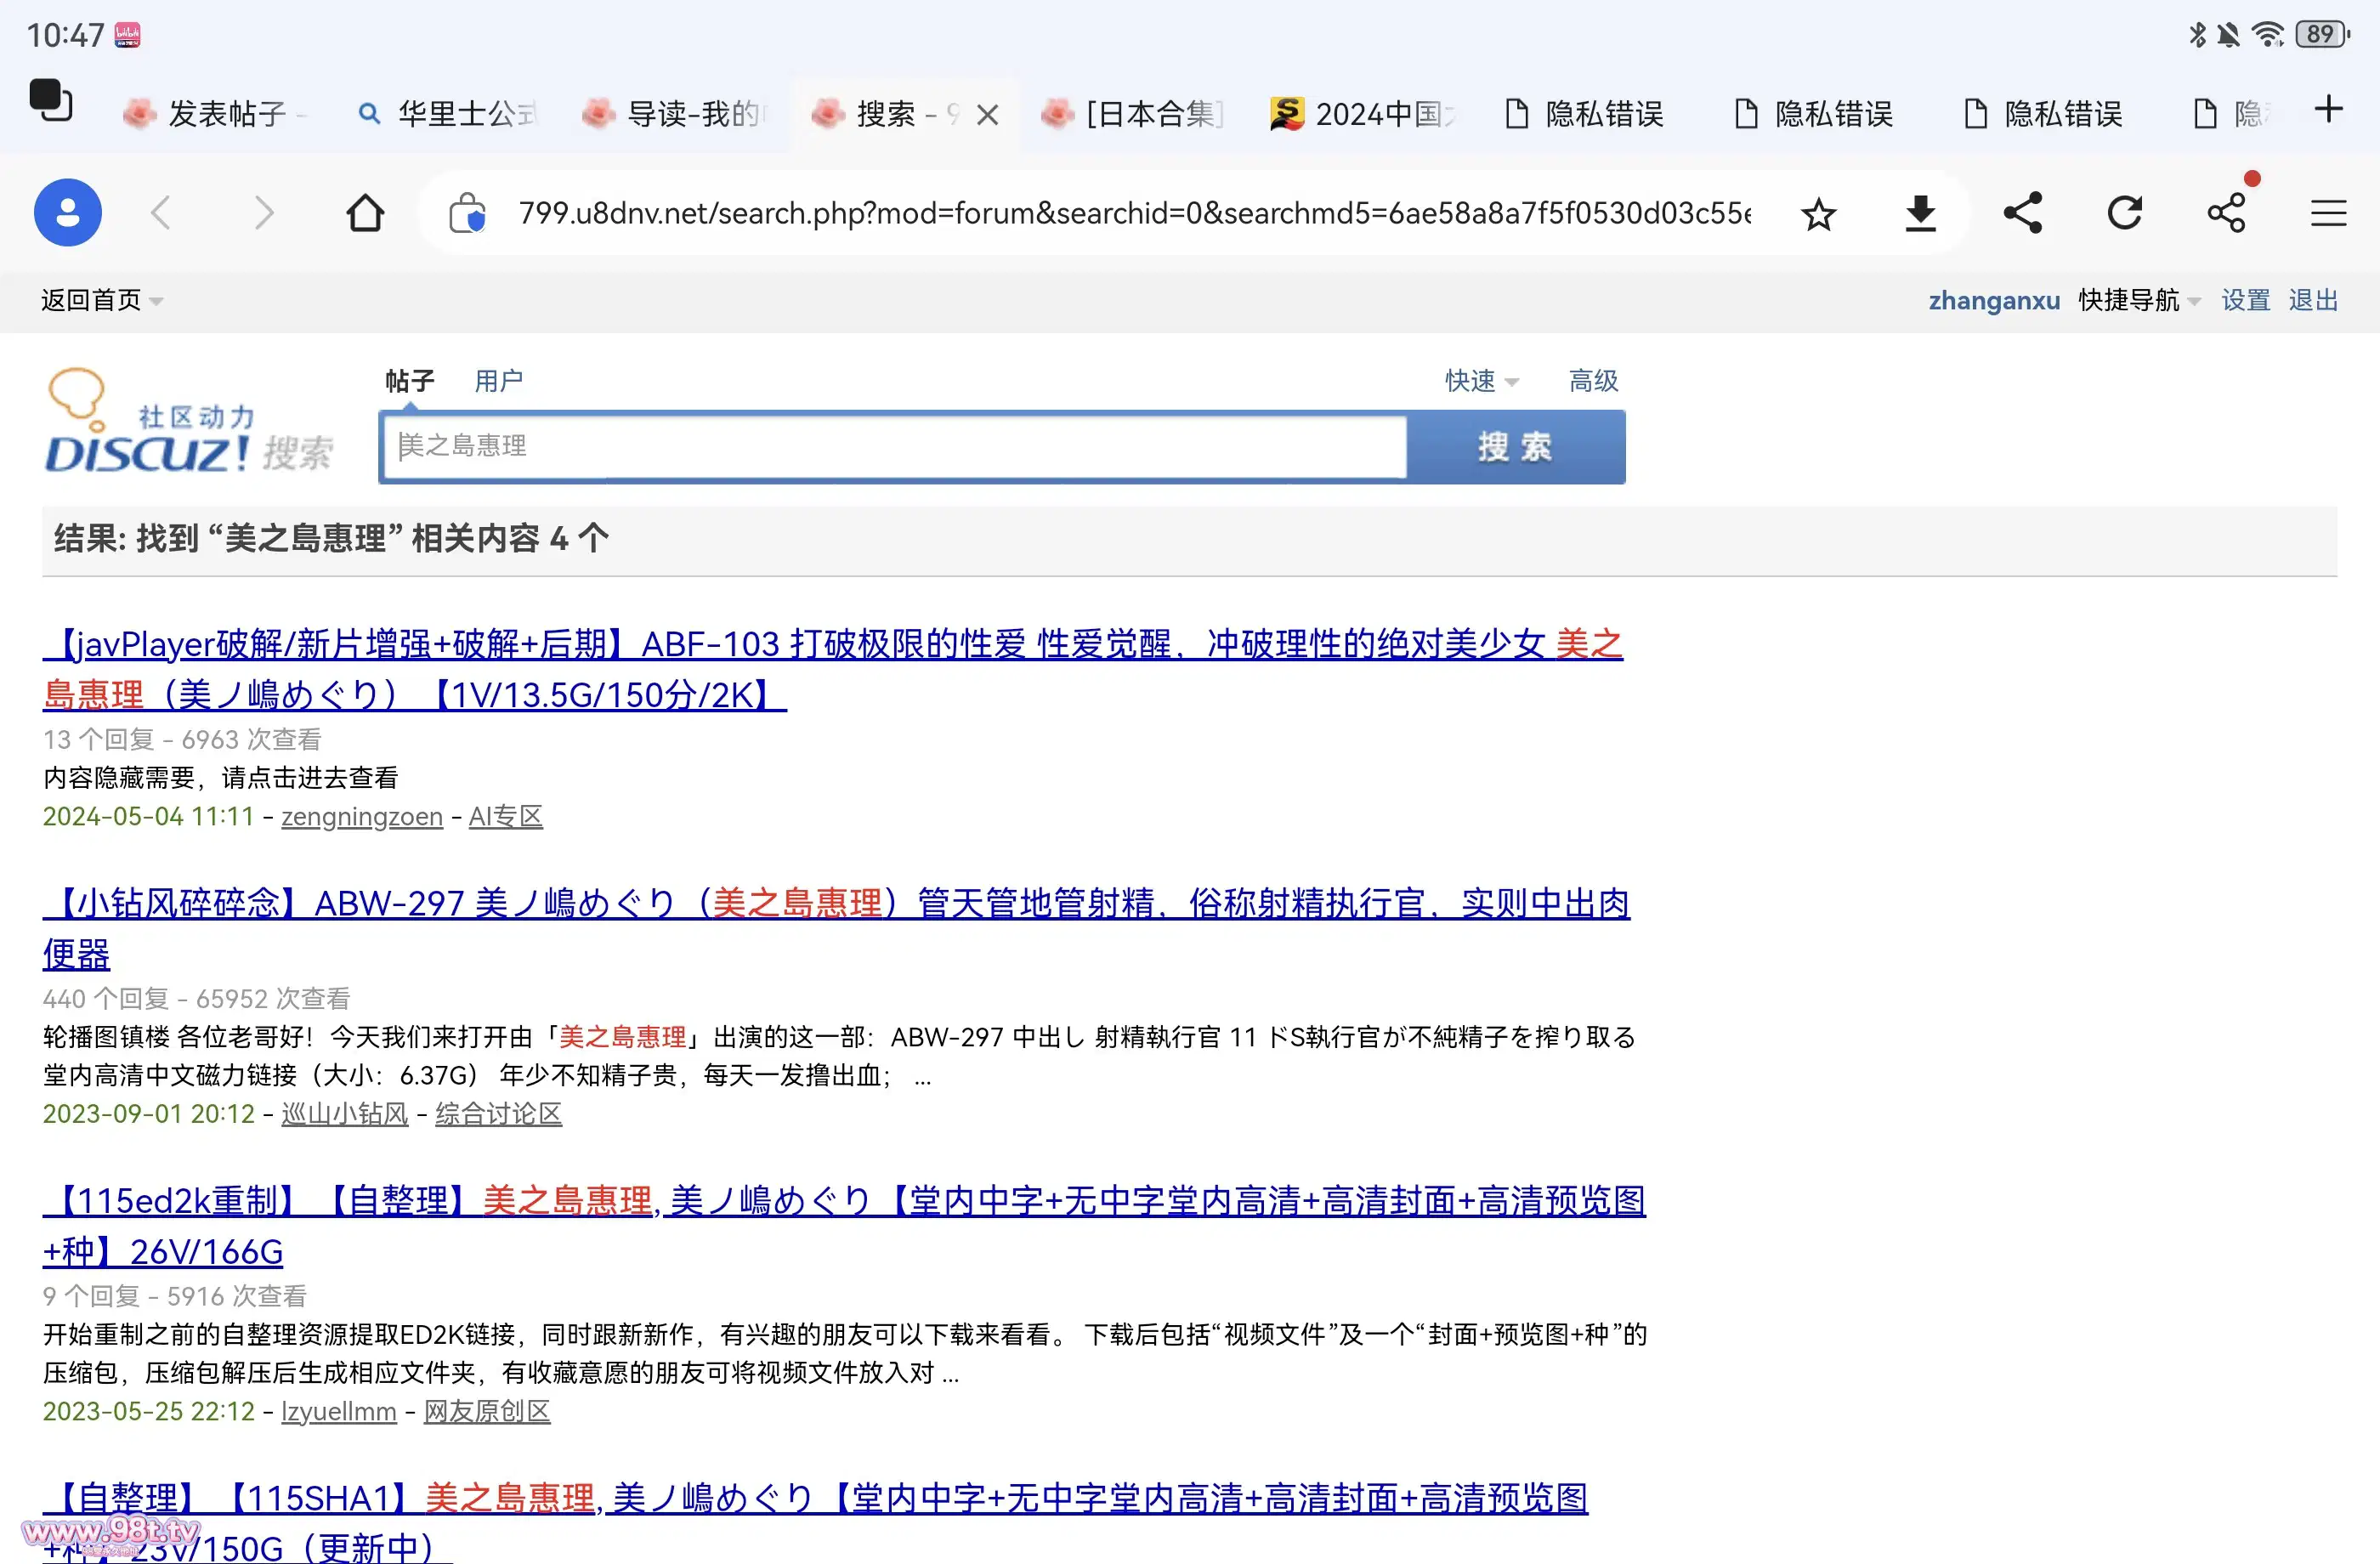Expand the 快捷导航 dropdown
The width and height of the screenshot is (2380, 1564).
[x=2139, y=300]
